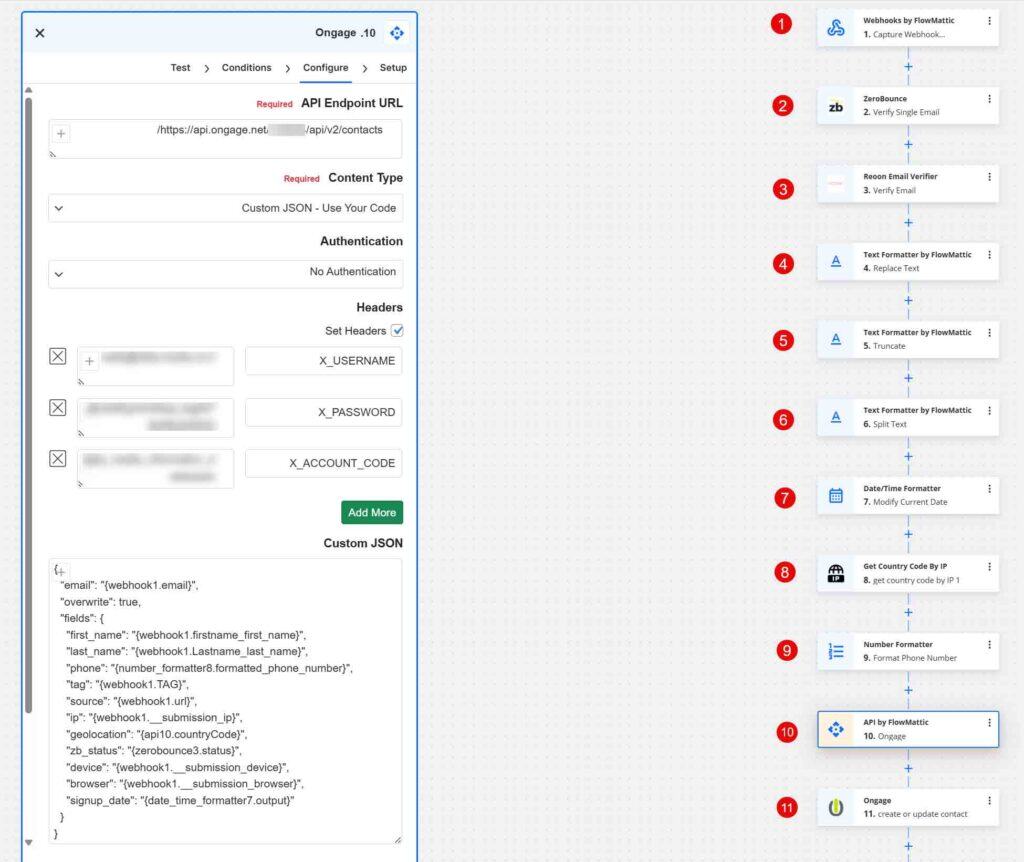Remove the X_USERNAME header row
This screenshot has width=1024, height=862.
(58, 356)
